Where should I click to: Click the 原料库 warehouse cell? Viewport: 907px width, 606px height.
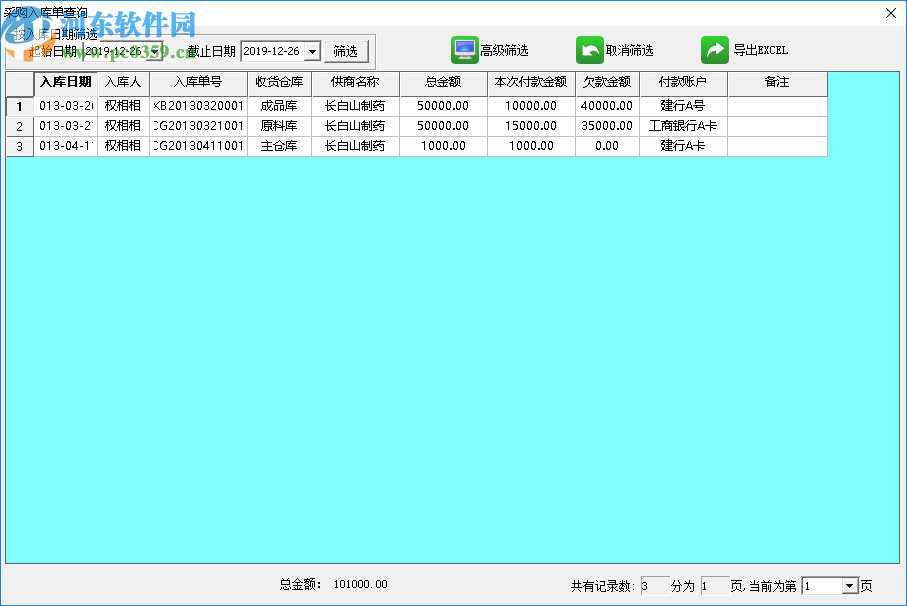(279, 126)
